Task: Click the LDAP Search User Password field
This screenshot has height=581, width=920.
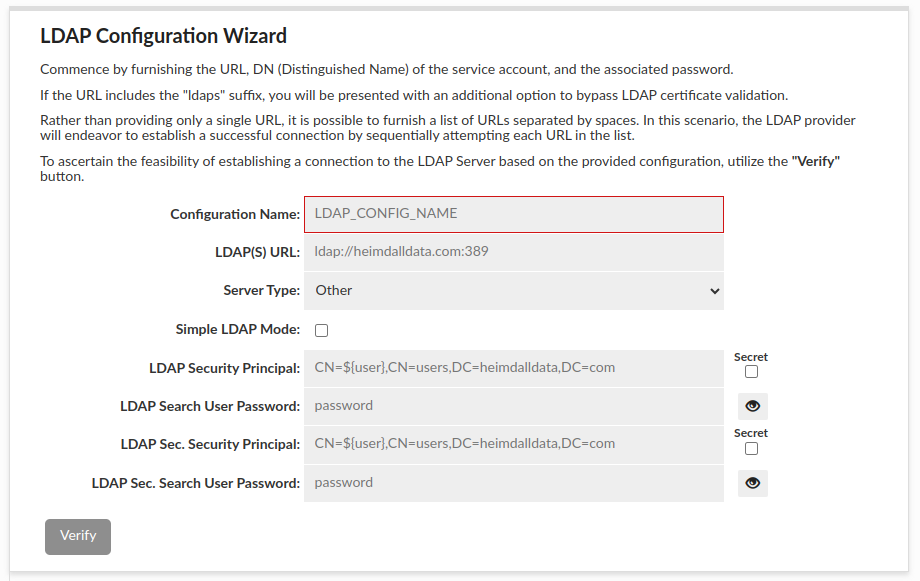Action: click(x=513, y=406)
